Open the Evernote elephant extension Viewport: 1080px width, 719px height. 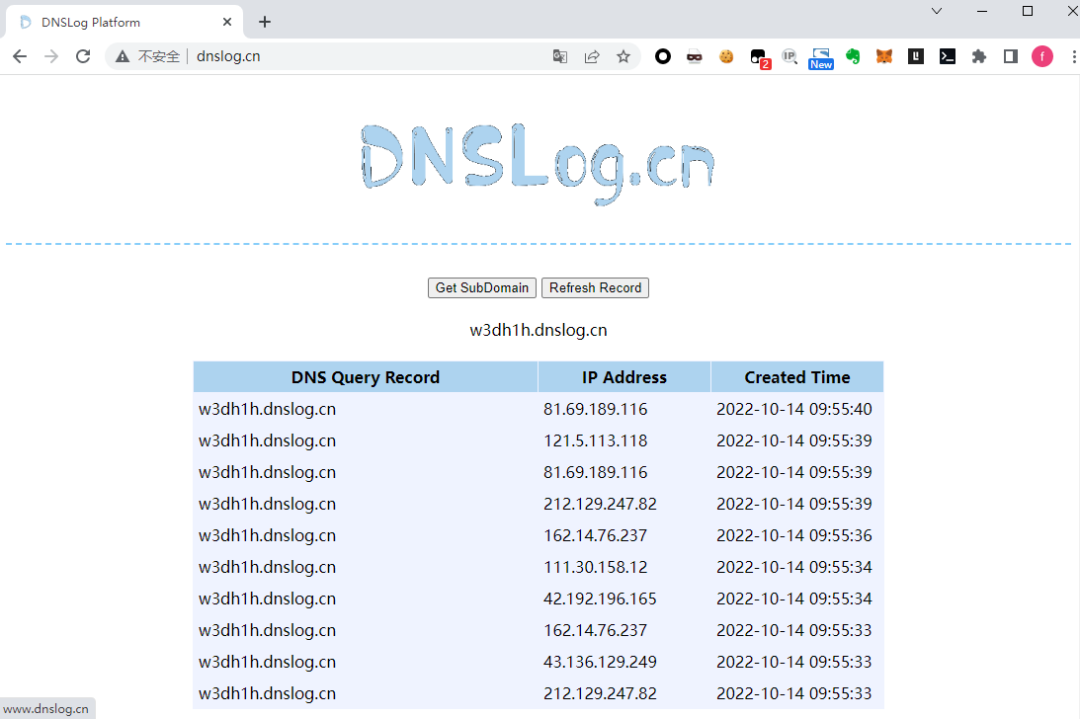click(x=853, y=56)
